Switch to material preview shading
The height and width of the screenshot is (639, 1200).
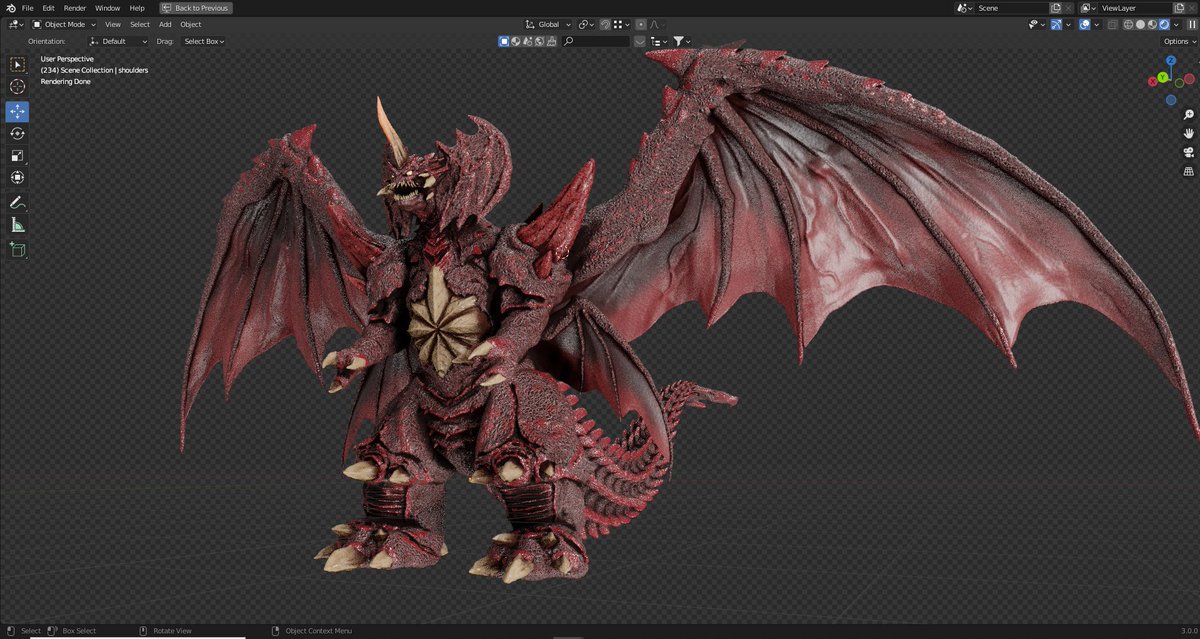[1152, 24]
